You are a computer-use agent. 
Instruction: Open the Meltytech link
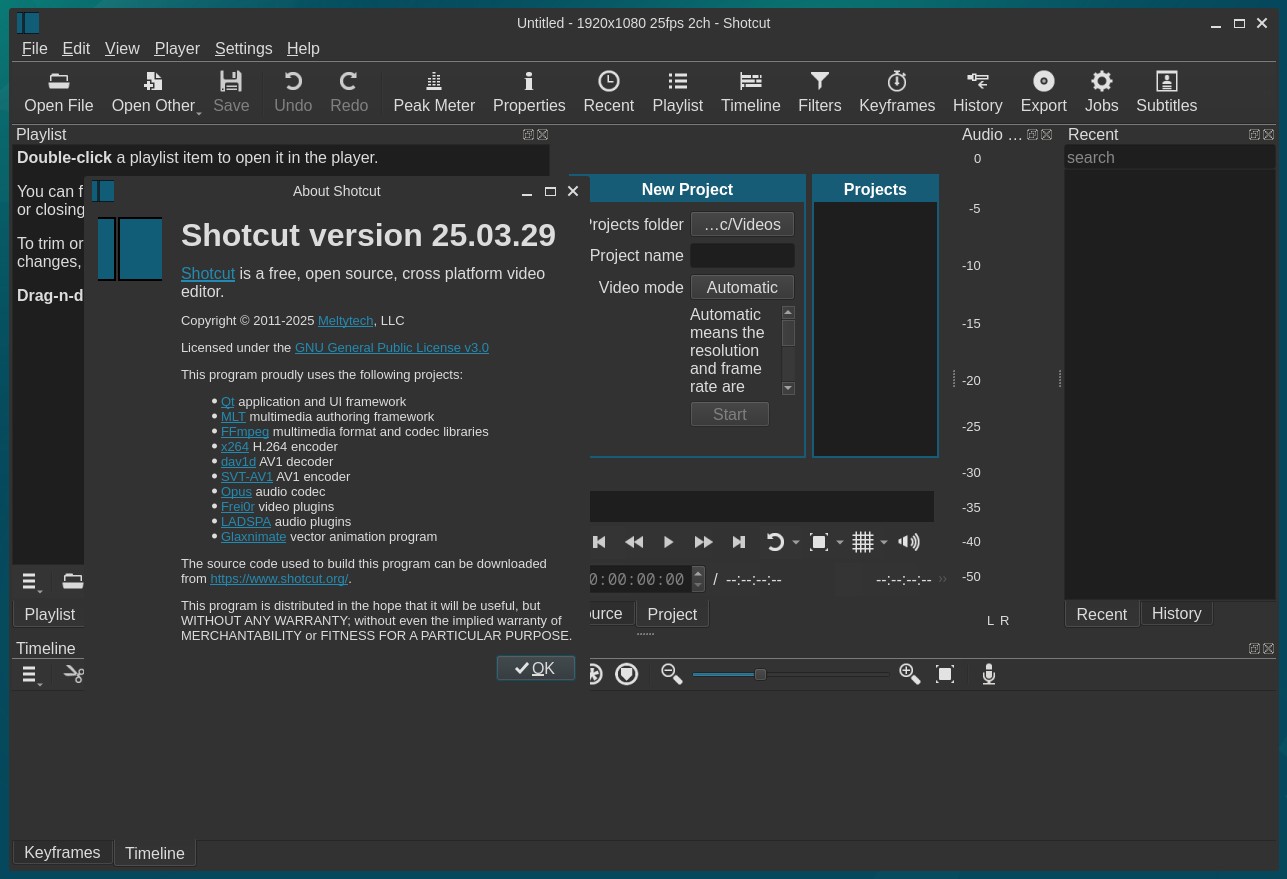(x=345, y=320)
